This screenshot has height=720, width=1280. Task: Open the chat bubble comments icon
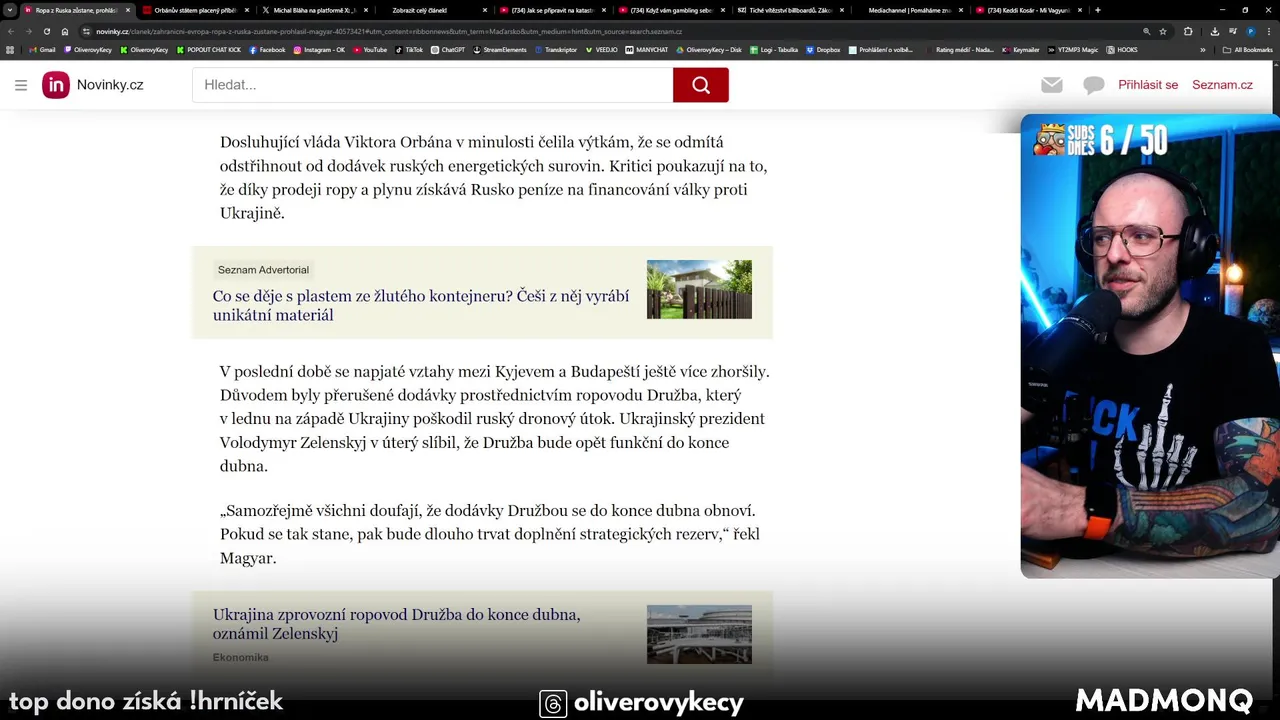tap(1094, 86)
